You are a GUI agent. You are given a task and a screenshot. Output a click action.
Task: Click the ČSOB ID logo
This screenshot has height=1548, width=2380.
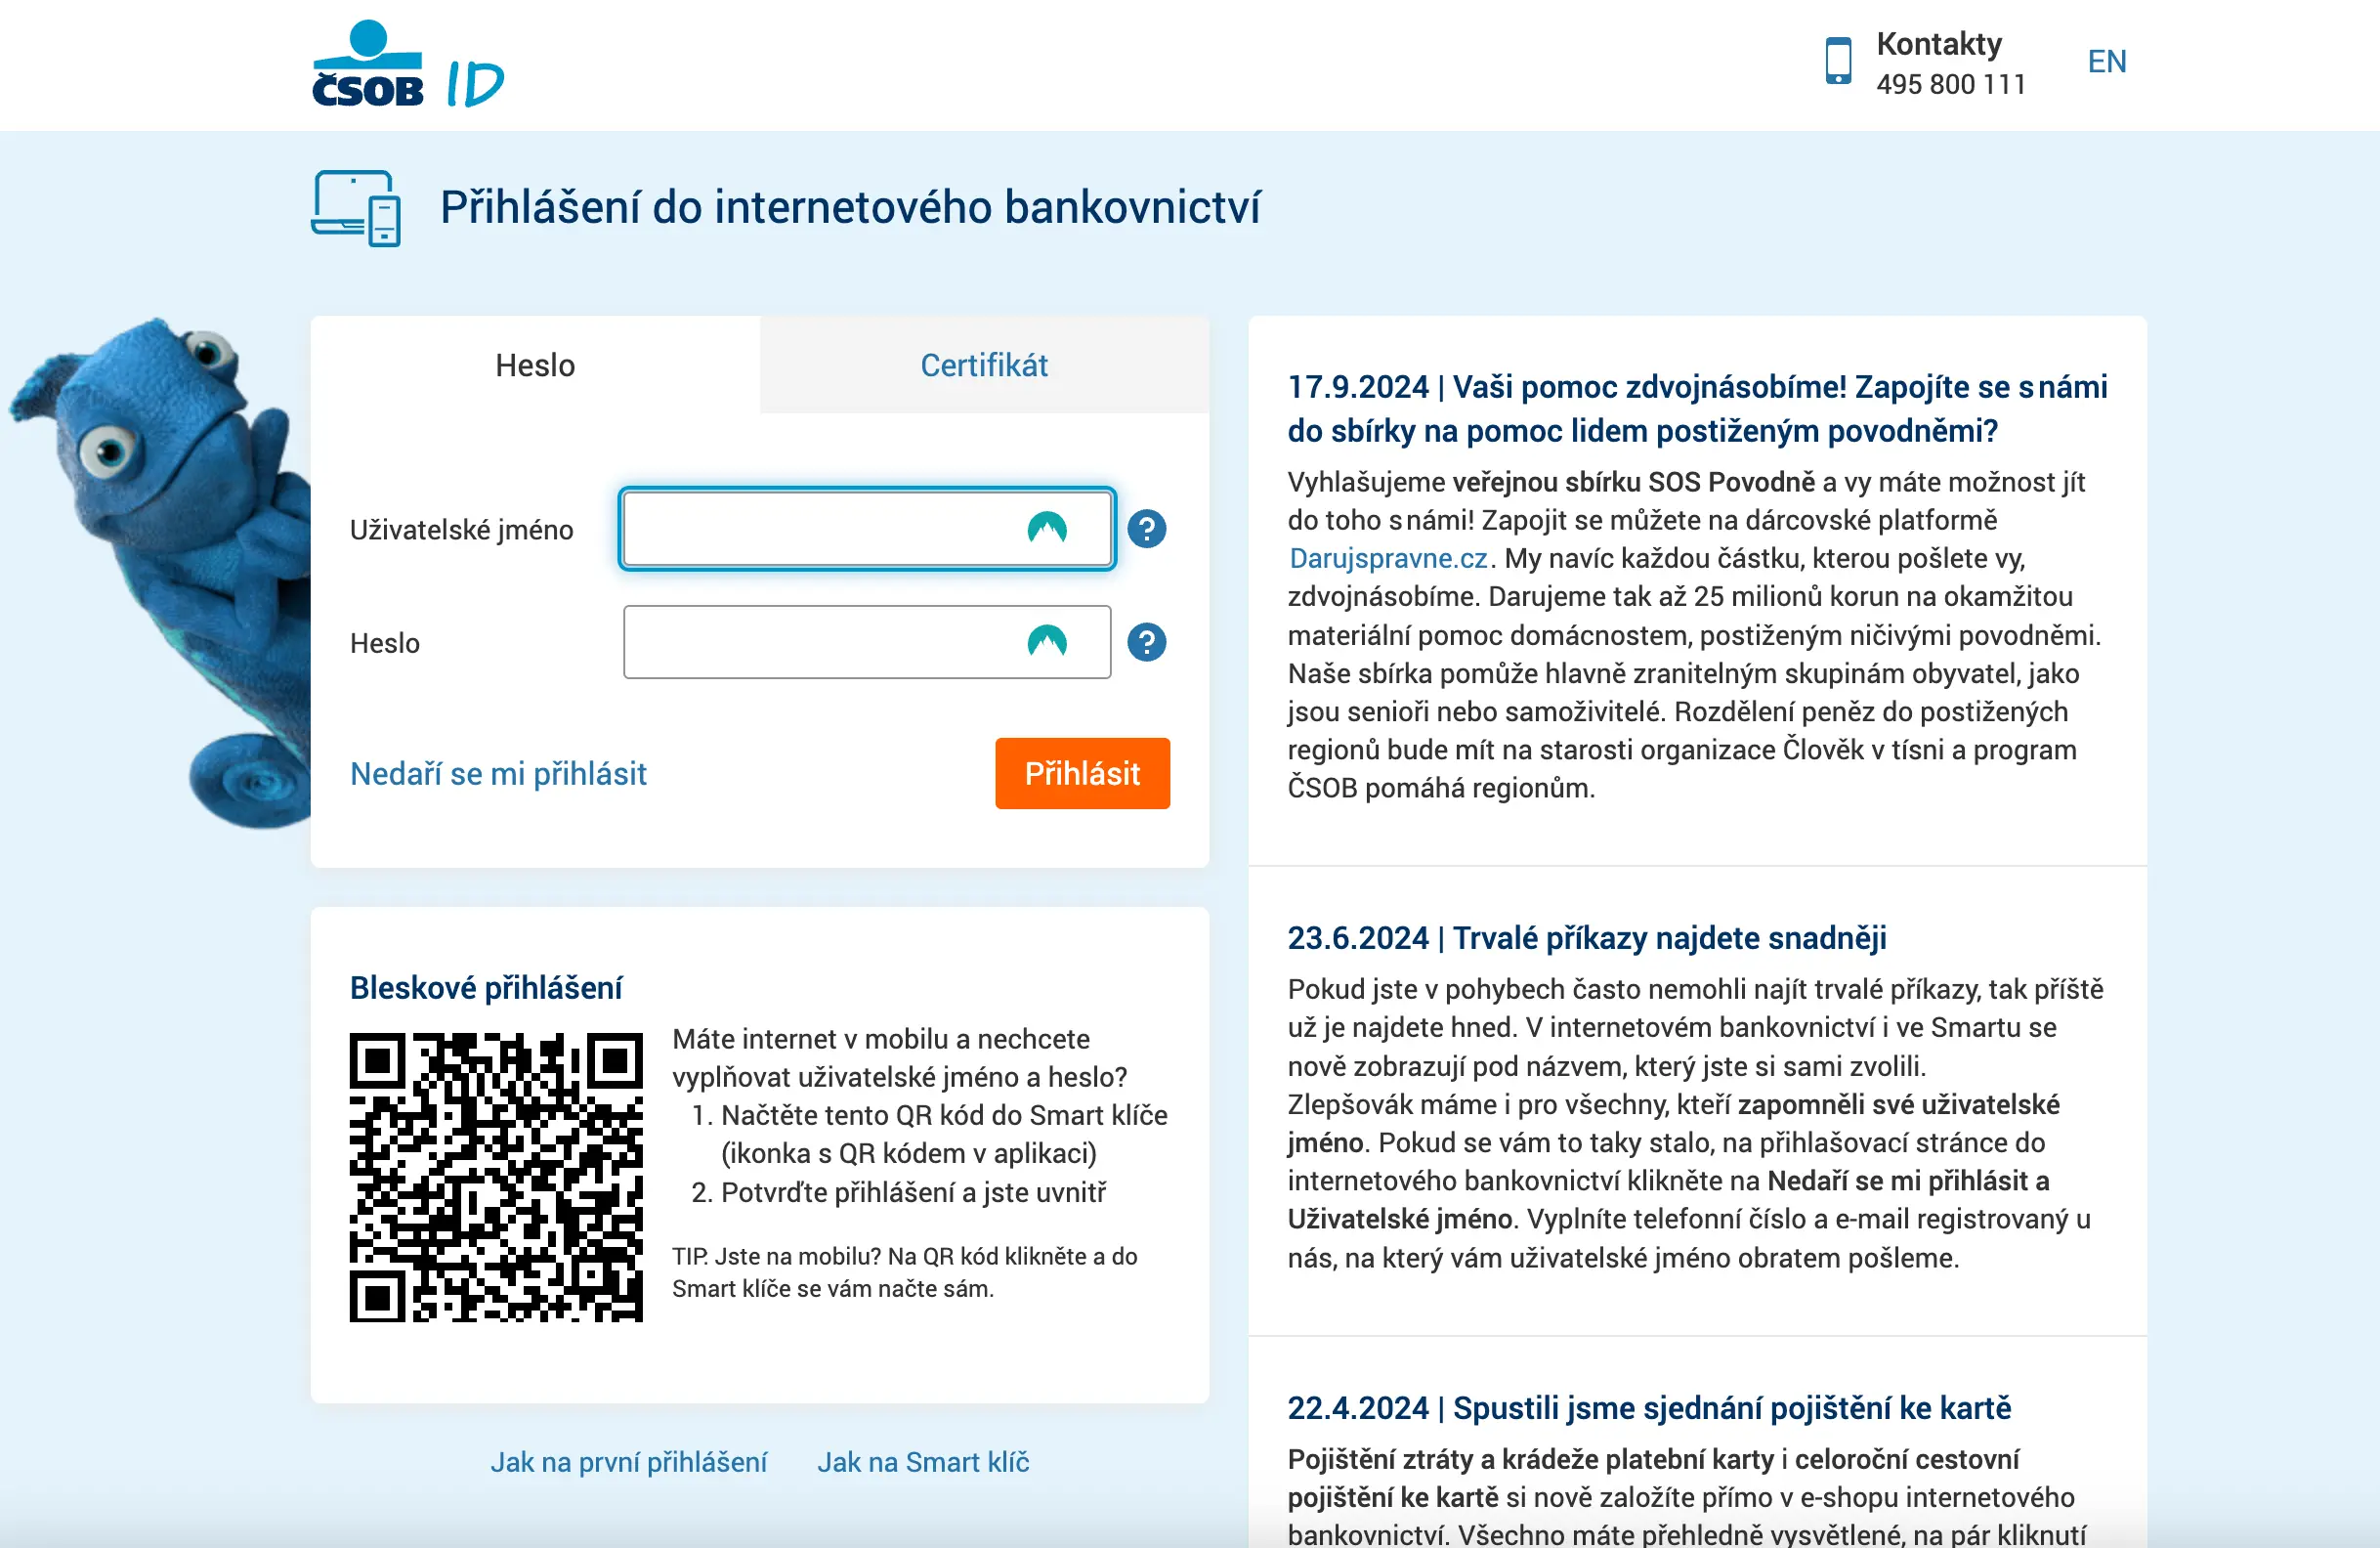pyautogui.click(x=408, y=64)
